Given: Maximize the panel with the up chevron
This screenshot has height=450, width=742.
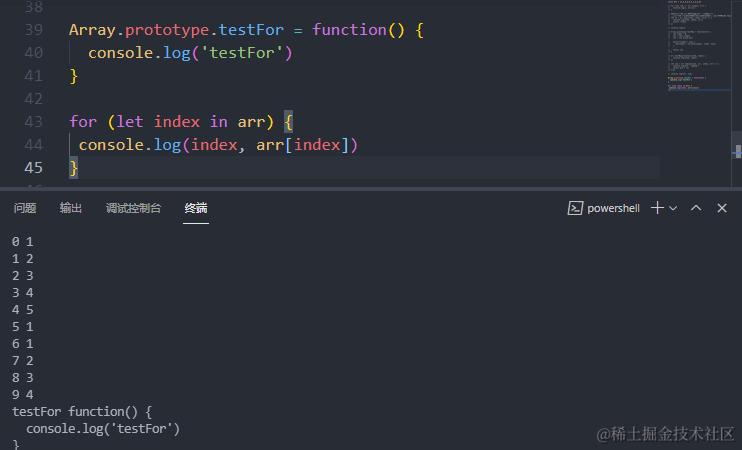Looking at the screenshot, I should [696, 208].
